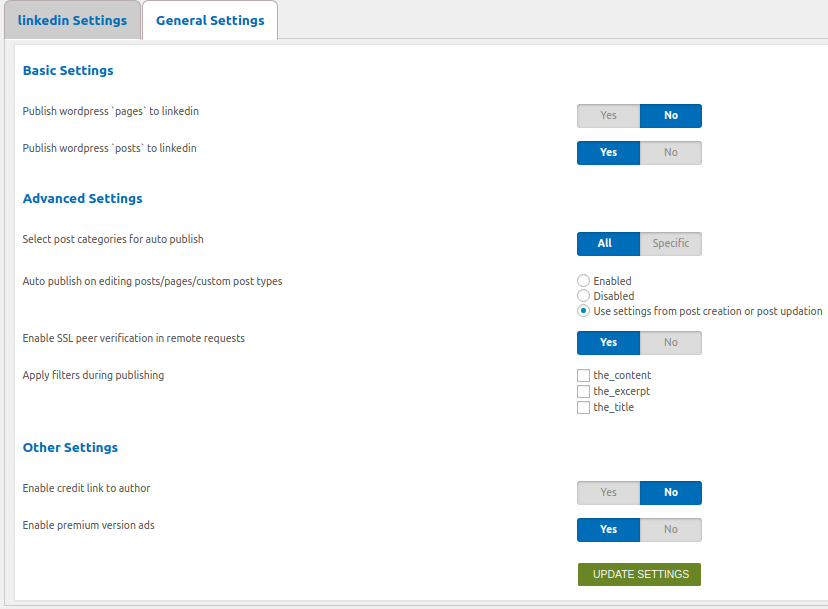Check the the_title publishing filter
Image resolution: width=828 pixels, height=609 pixels.
coord(583,407)
